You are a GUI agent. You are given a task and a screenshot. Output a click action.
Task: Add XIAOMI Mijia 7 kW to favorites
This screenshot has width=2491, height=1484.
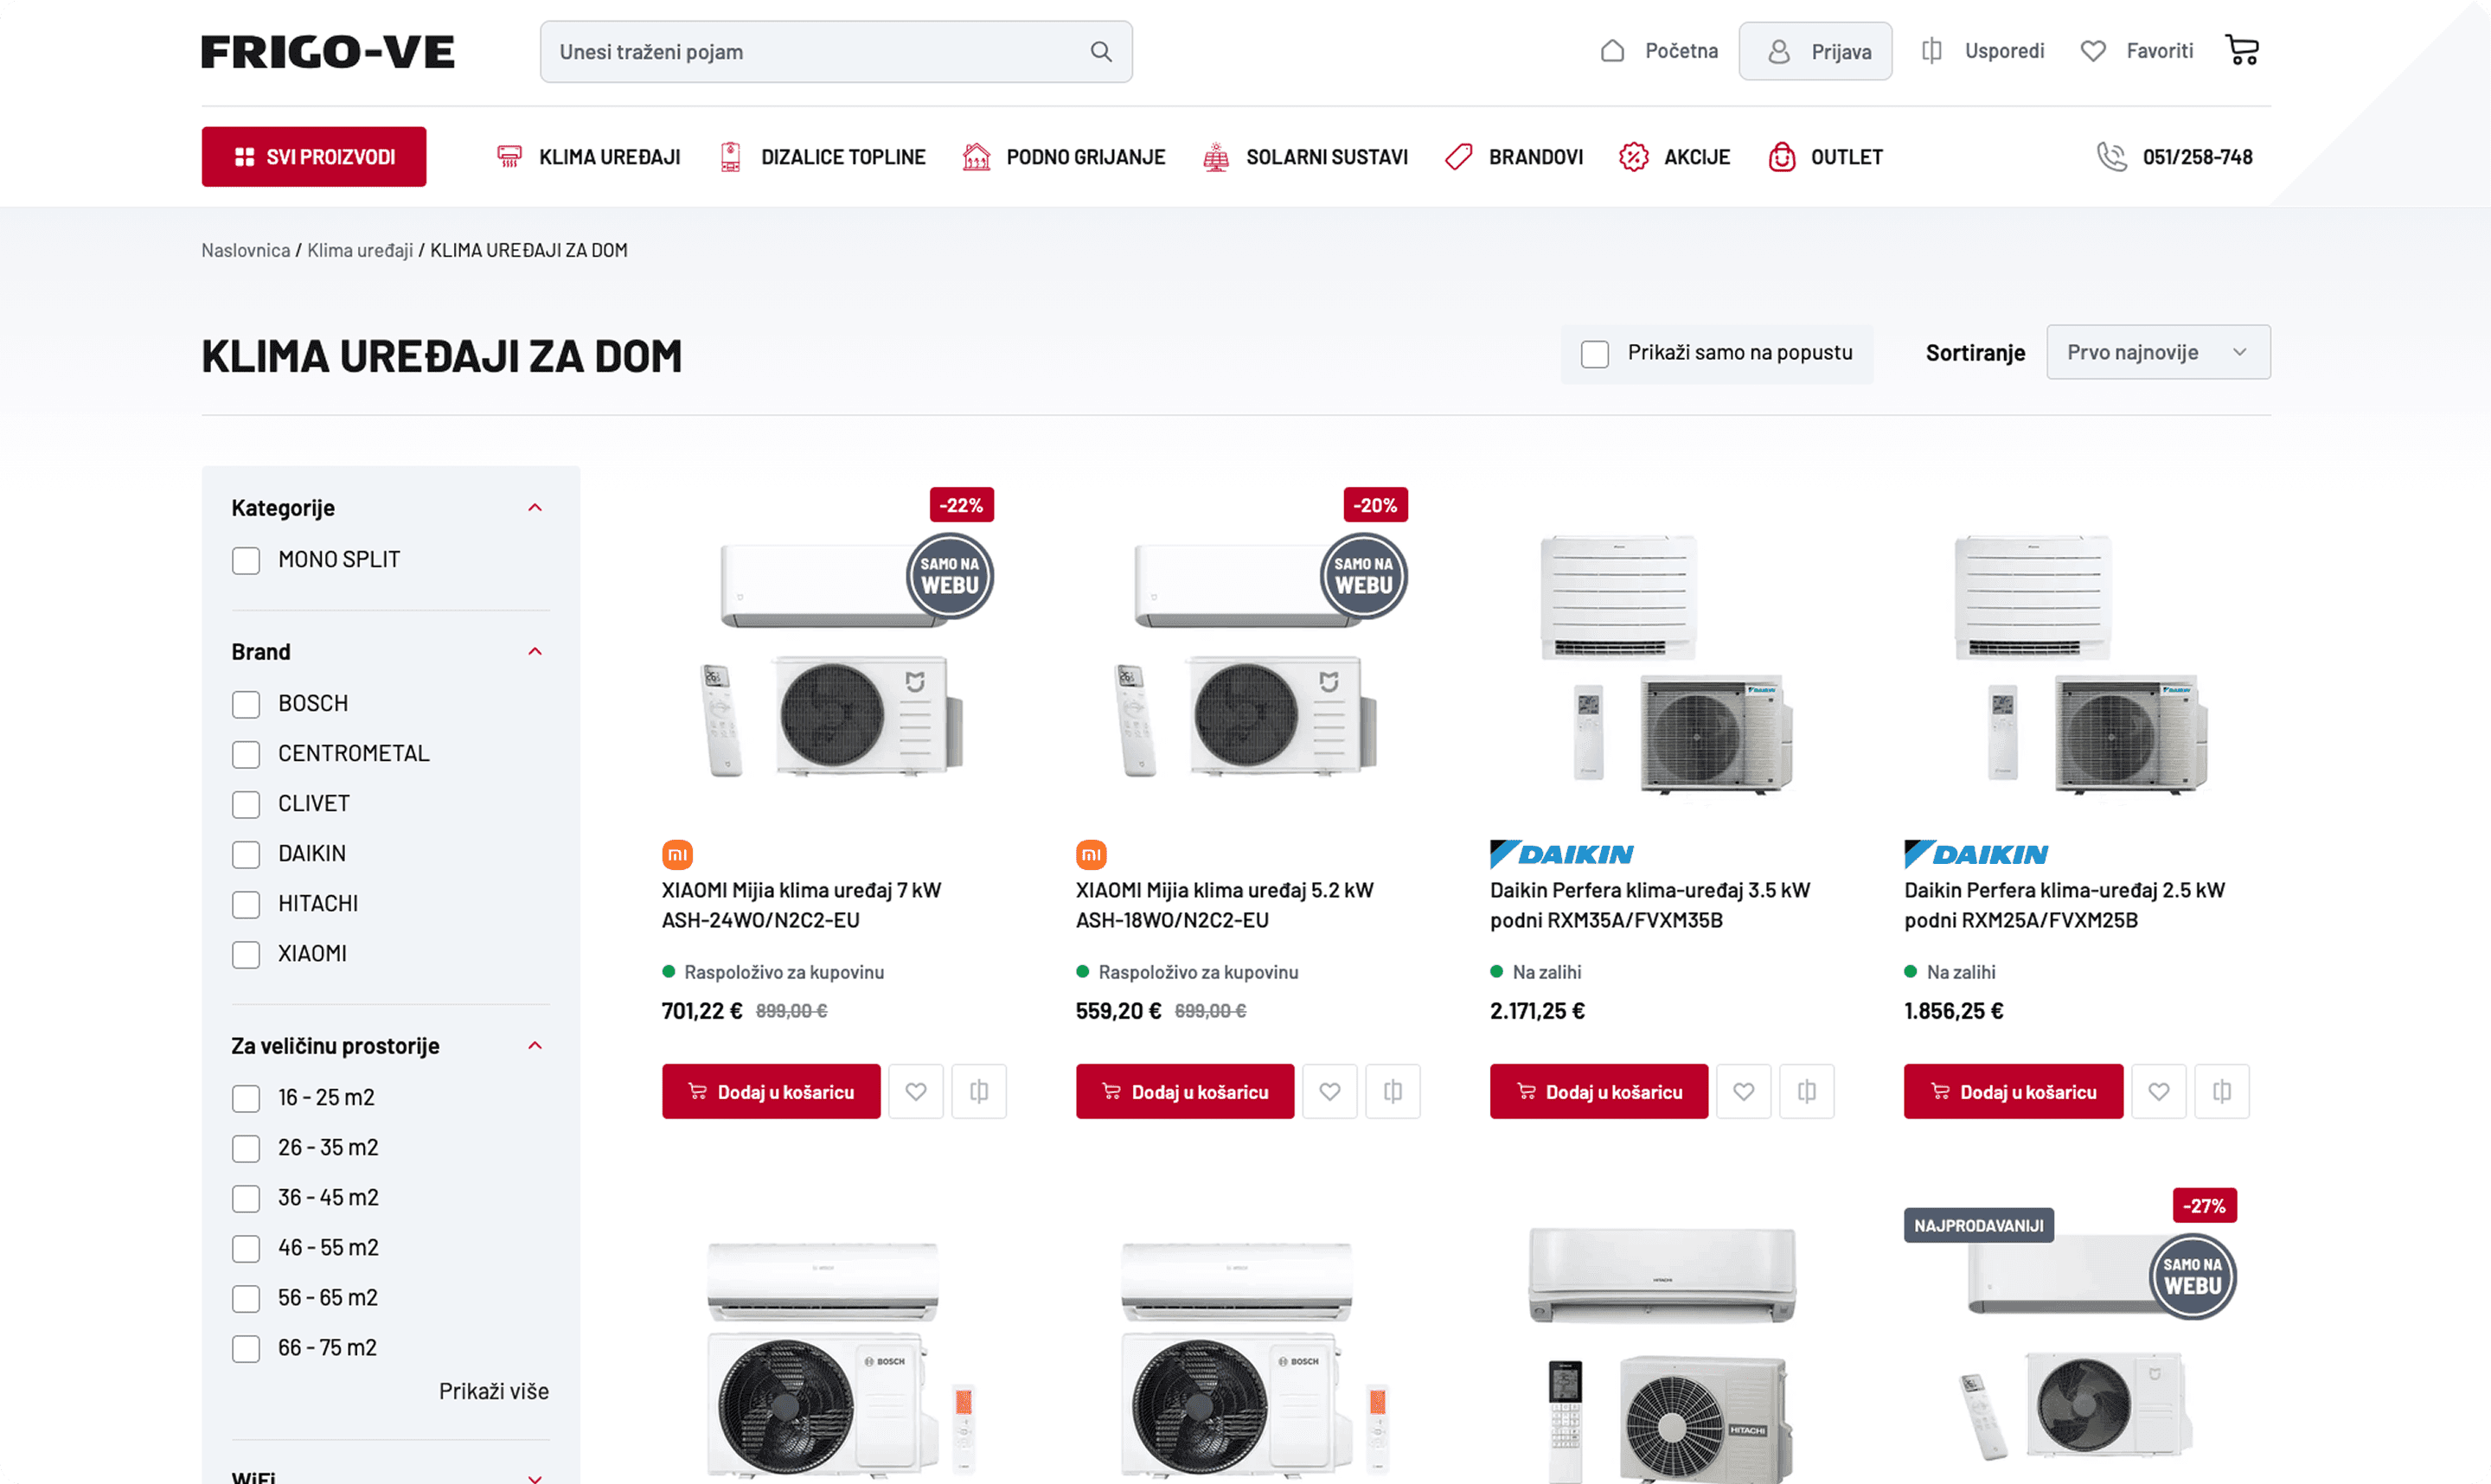(915, 1091)
